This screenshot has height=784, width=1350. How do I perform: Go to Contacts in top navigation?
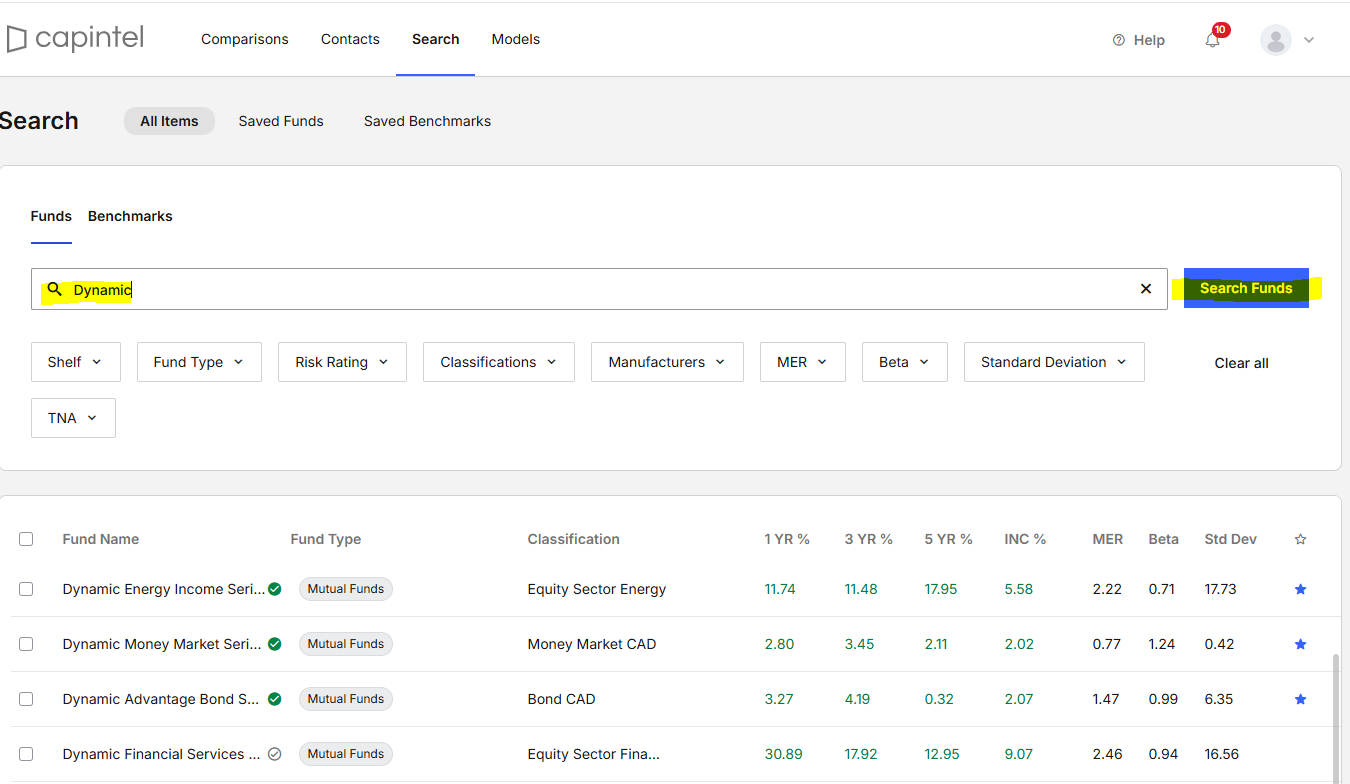point(350,39)
